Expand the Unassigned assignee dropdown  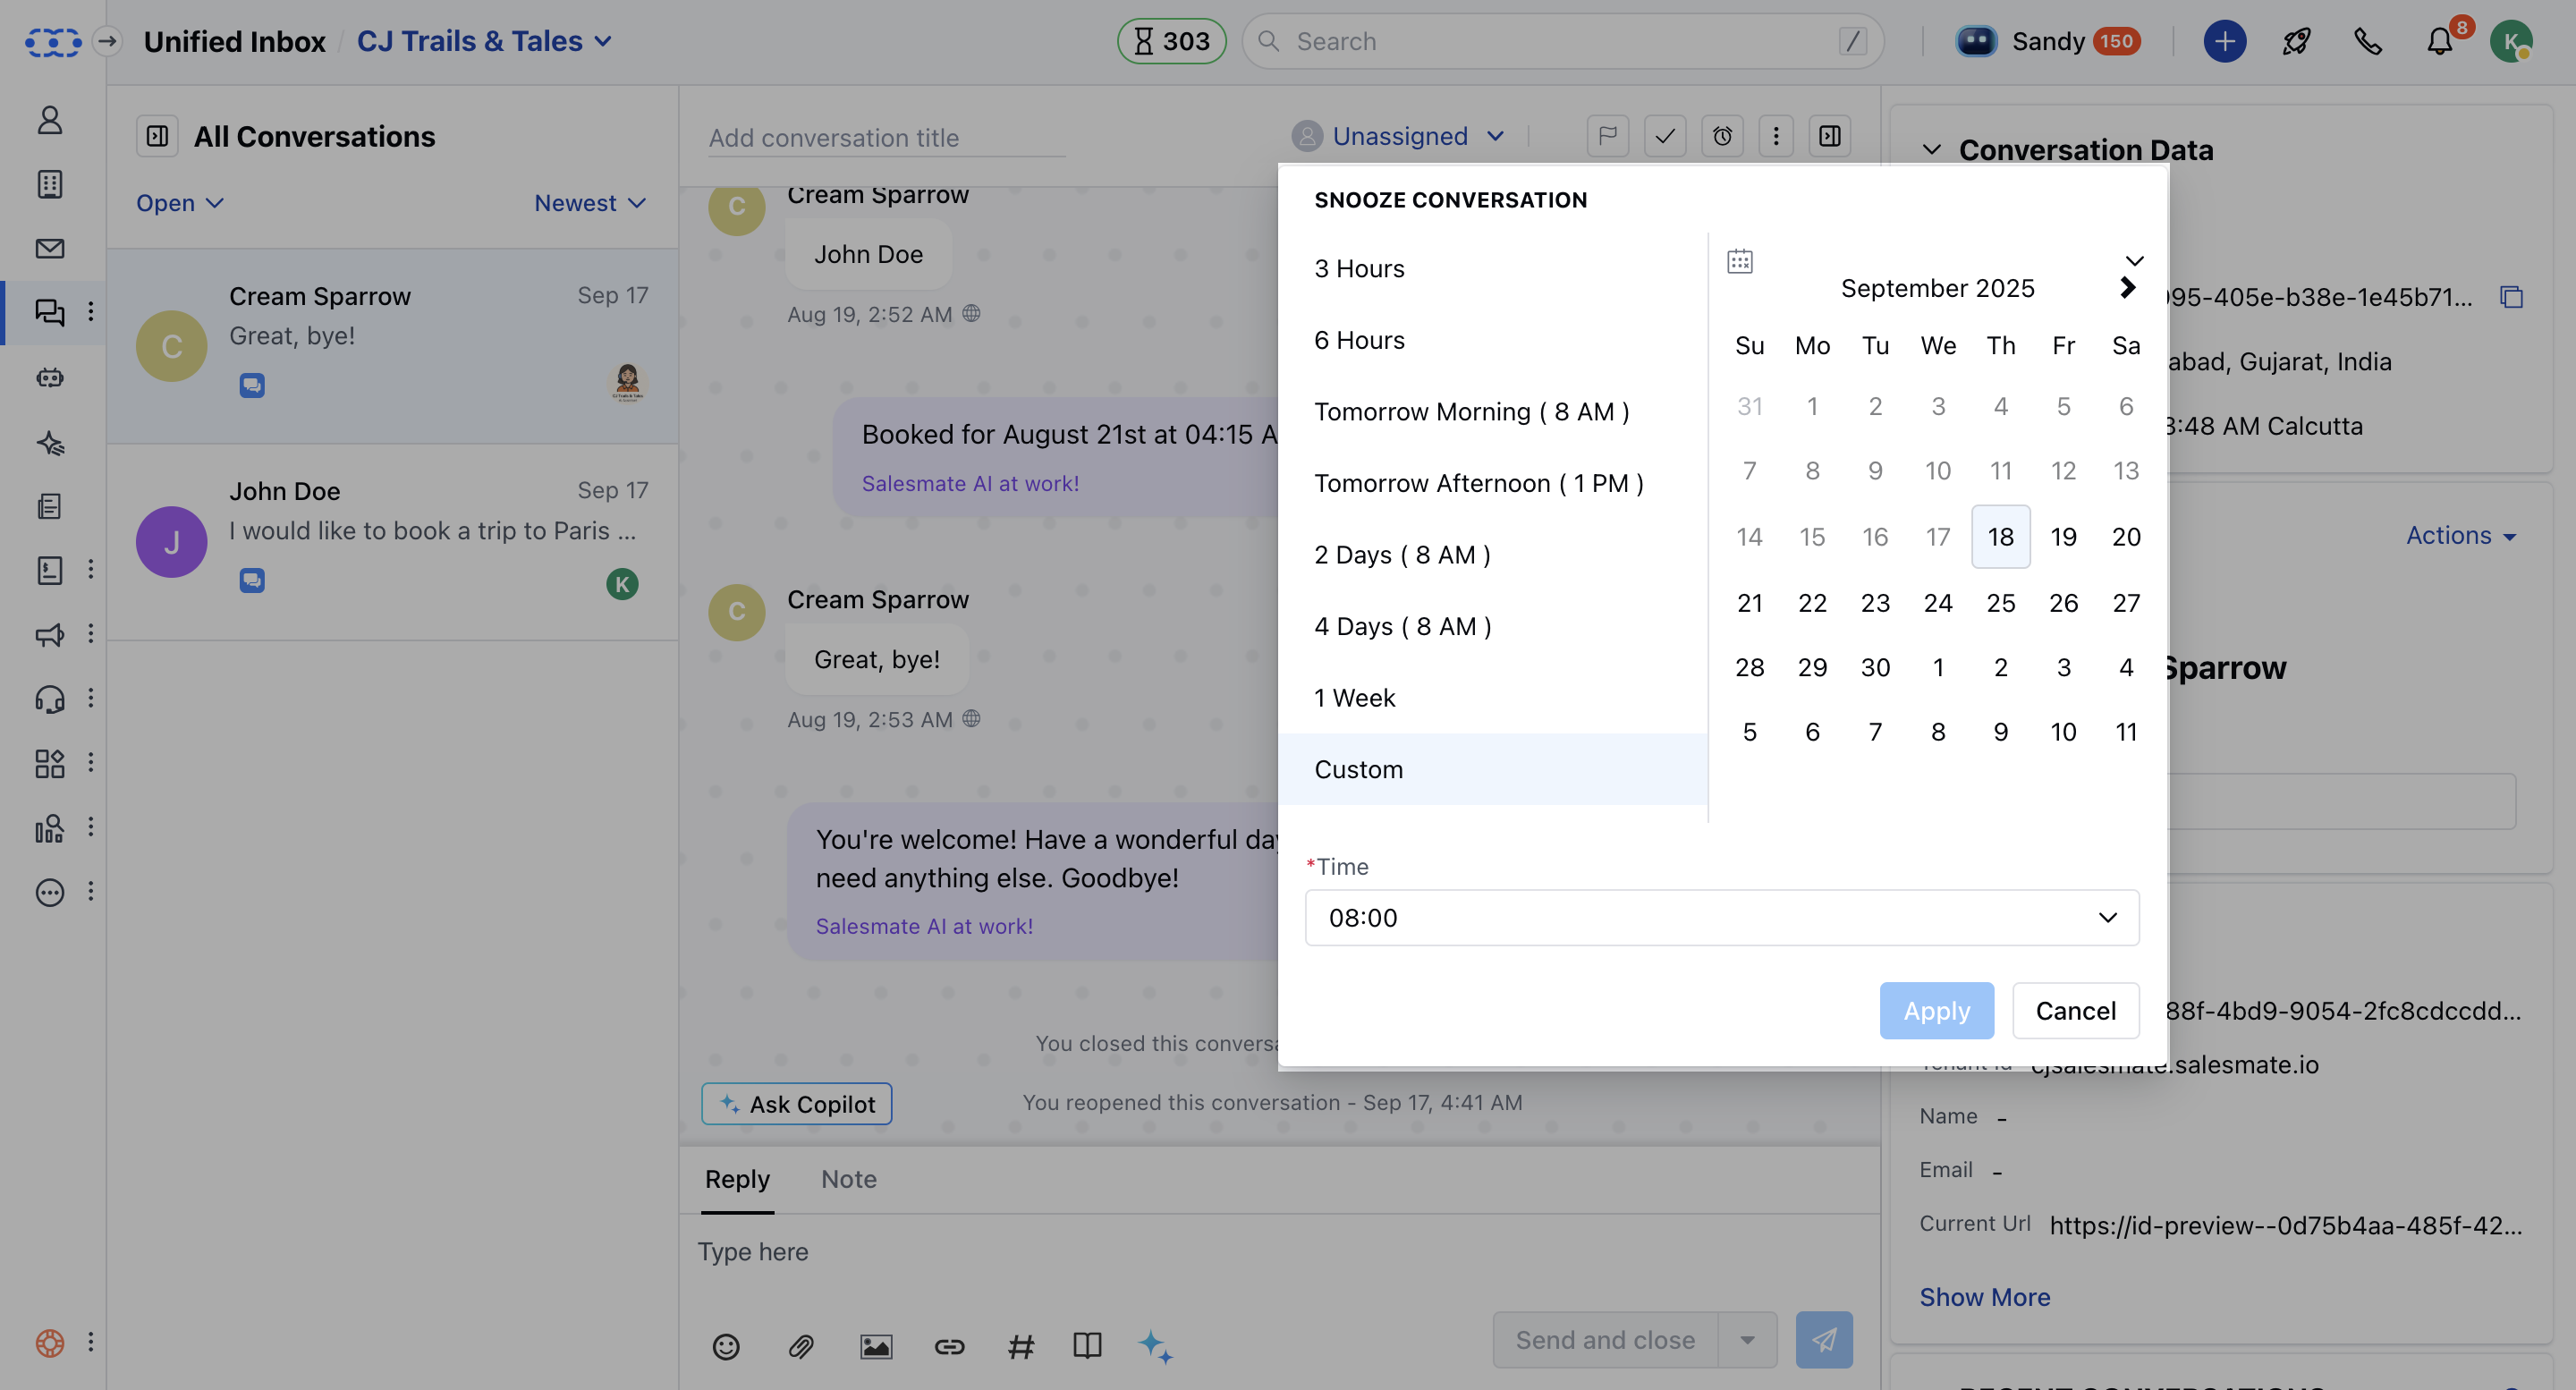1398,136
